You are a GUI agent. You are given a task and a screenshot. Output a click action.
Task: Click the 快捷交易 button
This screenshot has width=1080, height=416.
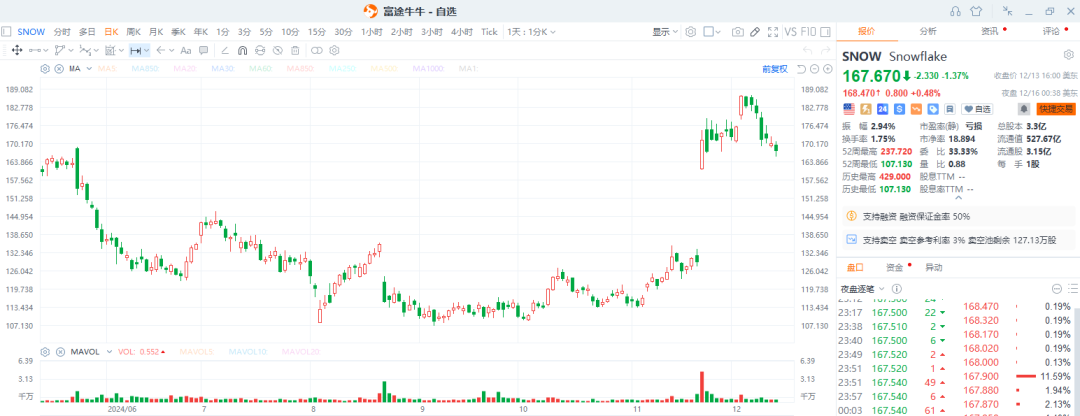(x=1057, y=108)
